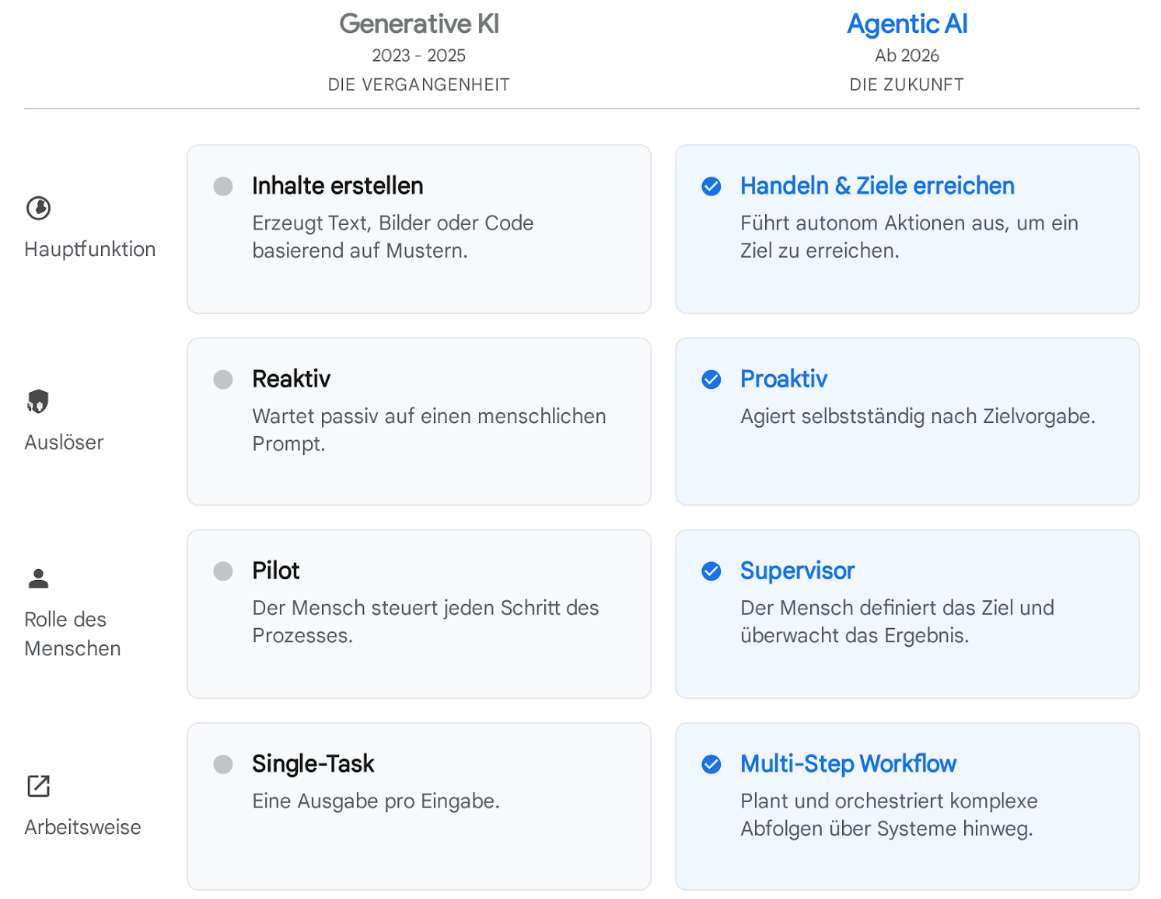Select the gray dot beside Inhalte erstellen
Image resolution: width=1161 pixels, height=899 pixels.
click(x=223, y=186)
